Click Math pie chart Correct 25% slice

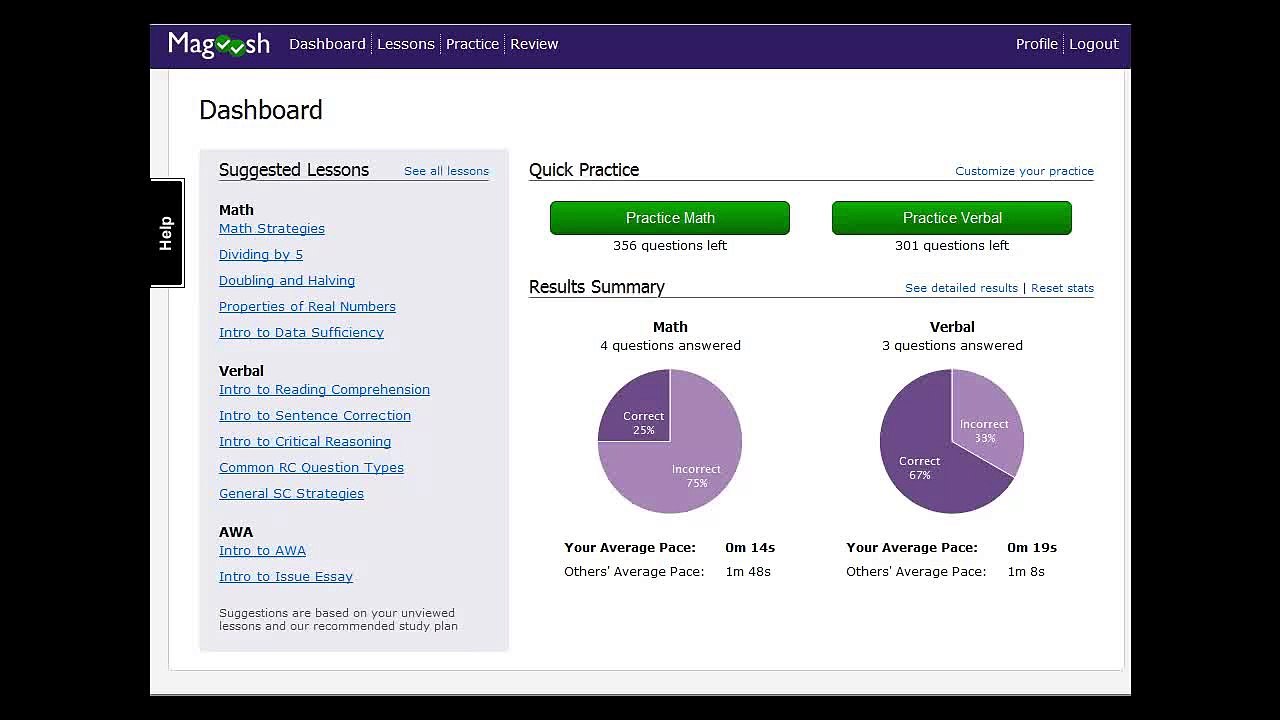[640, 412]
